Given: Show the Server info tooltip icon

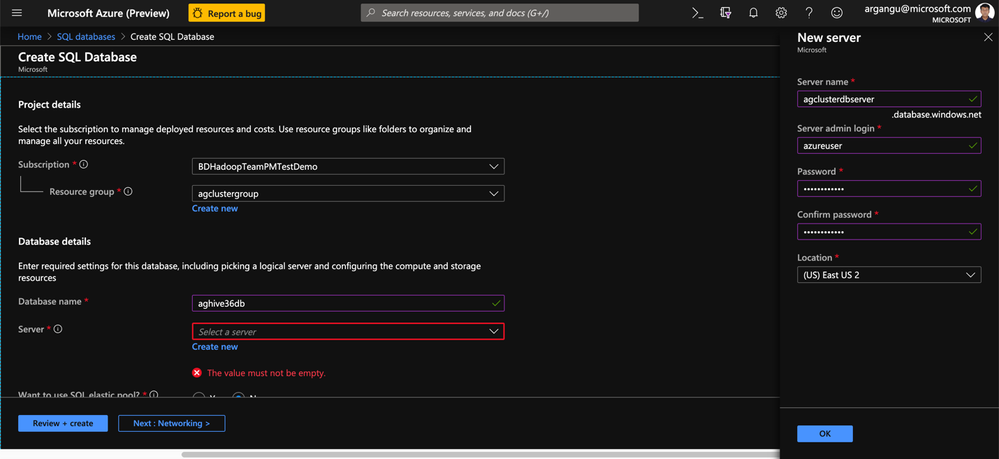Looking at the screenshot, I should [58, 329].
